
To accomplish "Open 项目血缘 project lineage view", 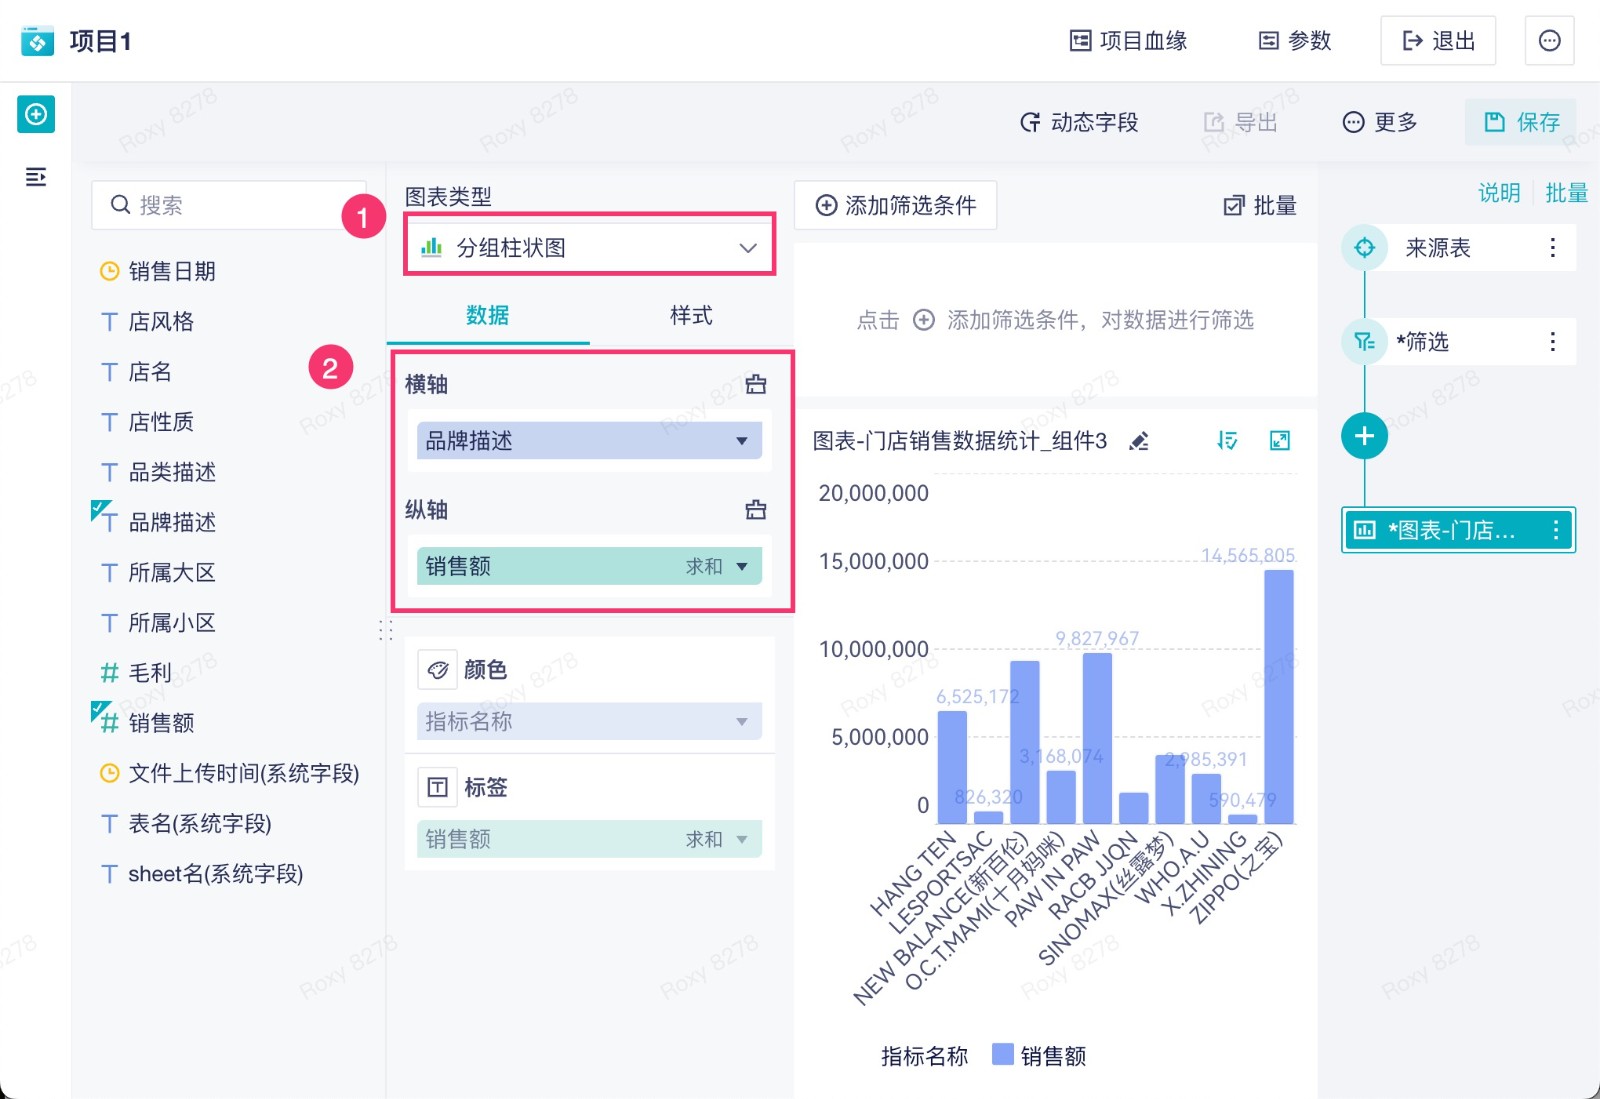I will coord(1128,41).
